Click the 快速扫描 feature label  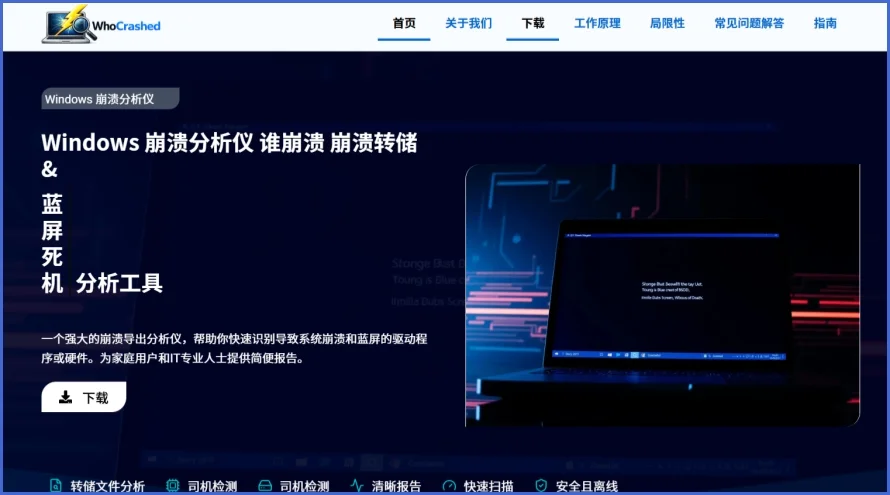488,486
